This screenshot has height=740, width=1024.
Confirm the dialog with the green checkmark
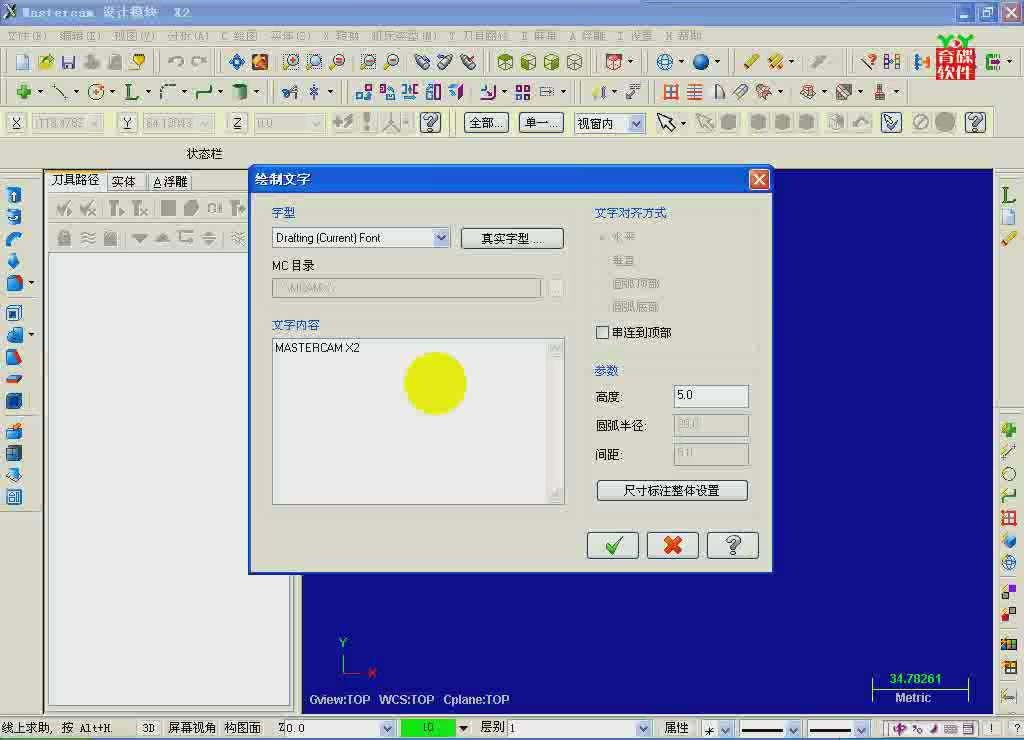(613, 545)
